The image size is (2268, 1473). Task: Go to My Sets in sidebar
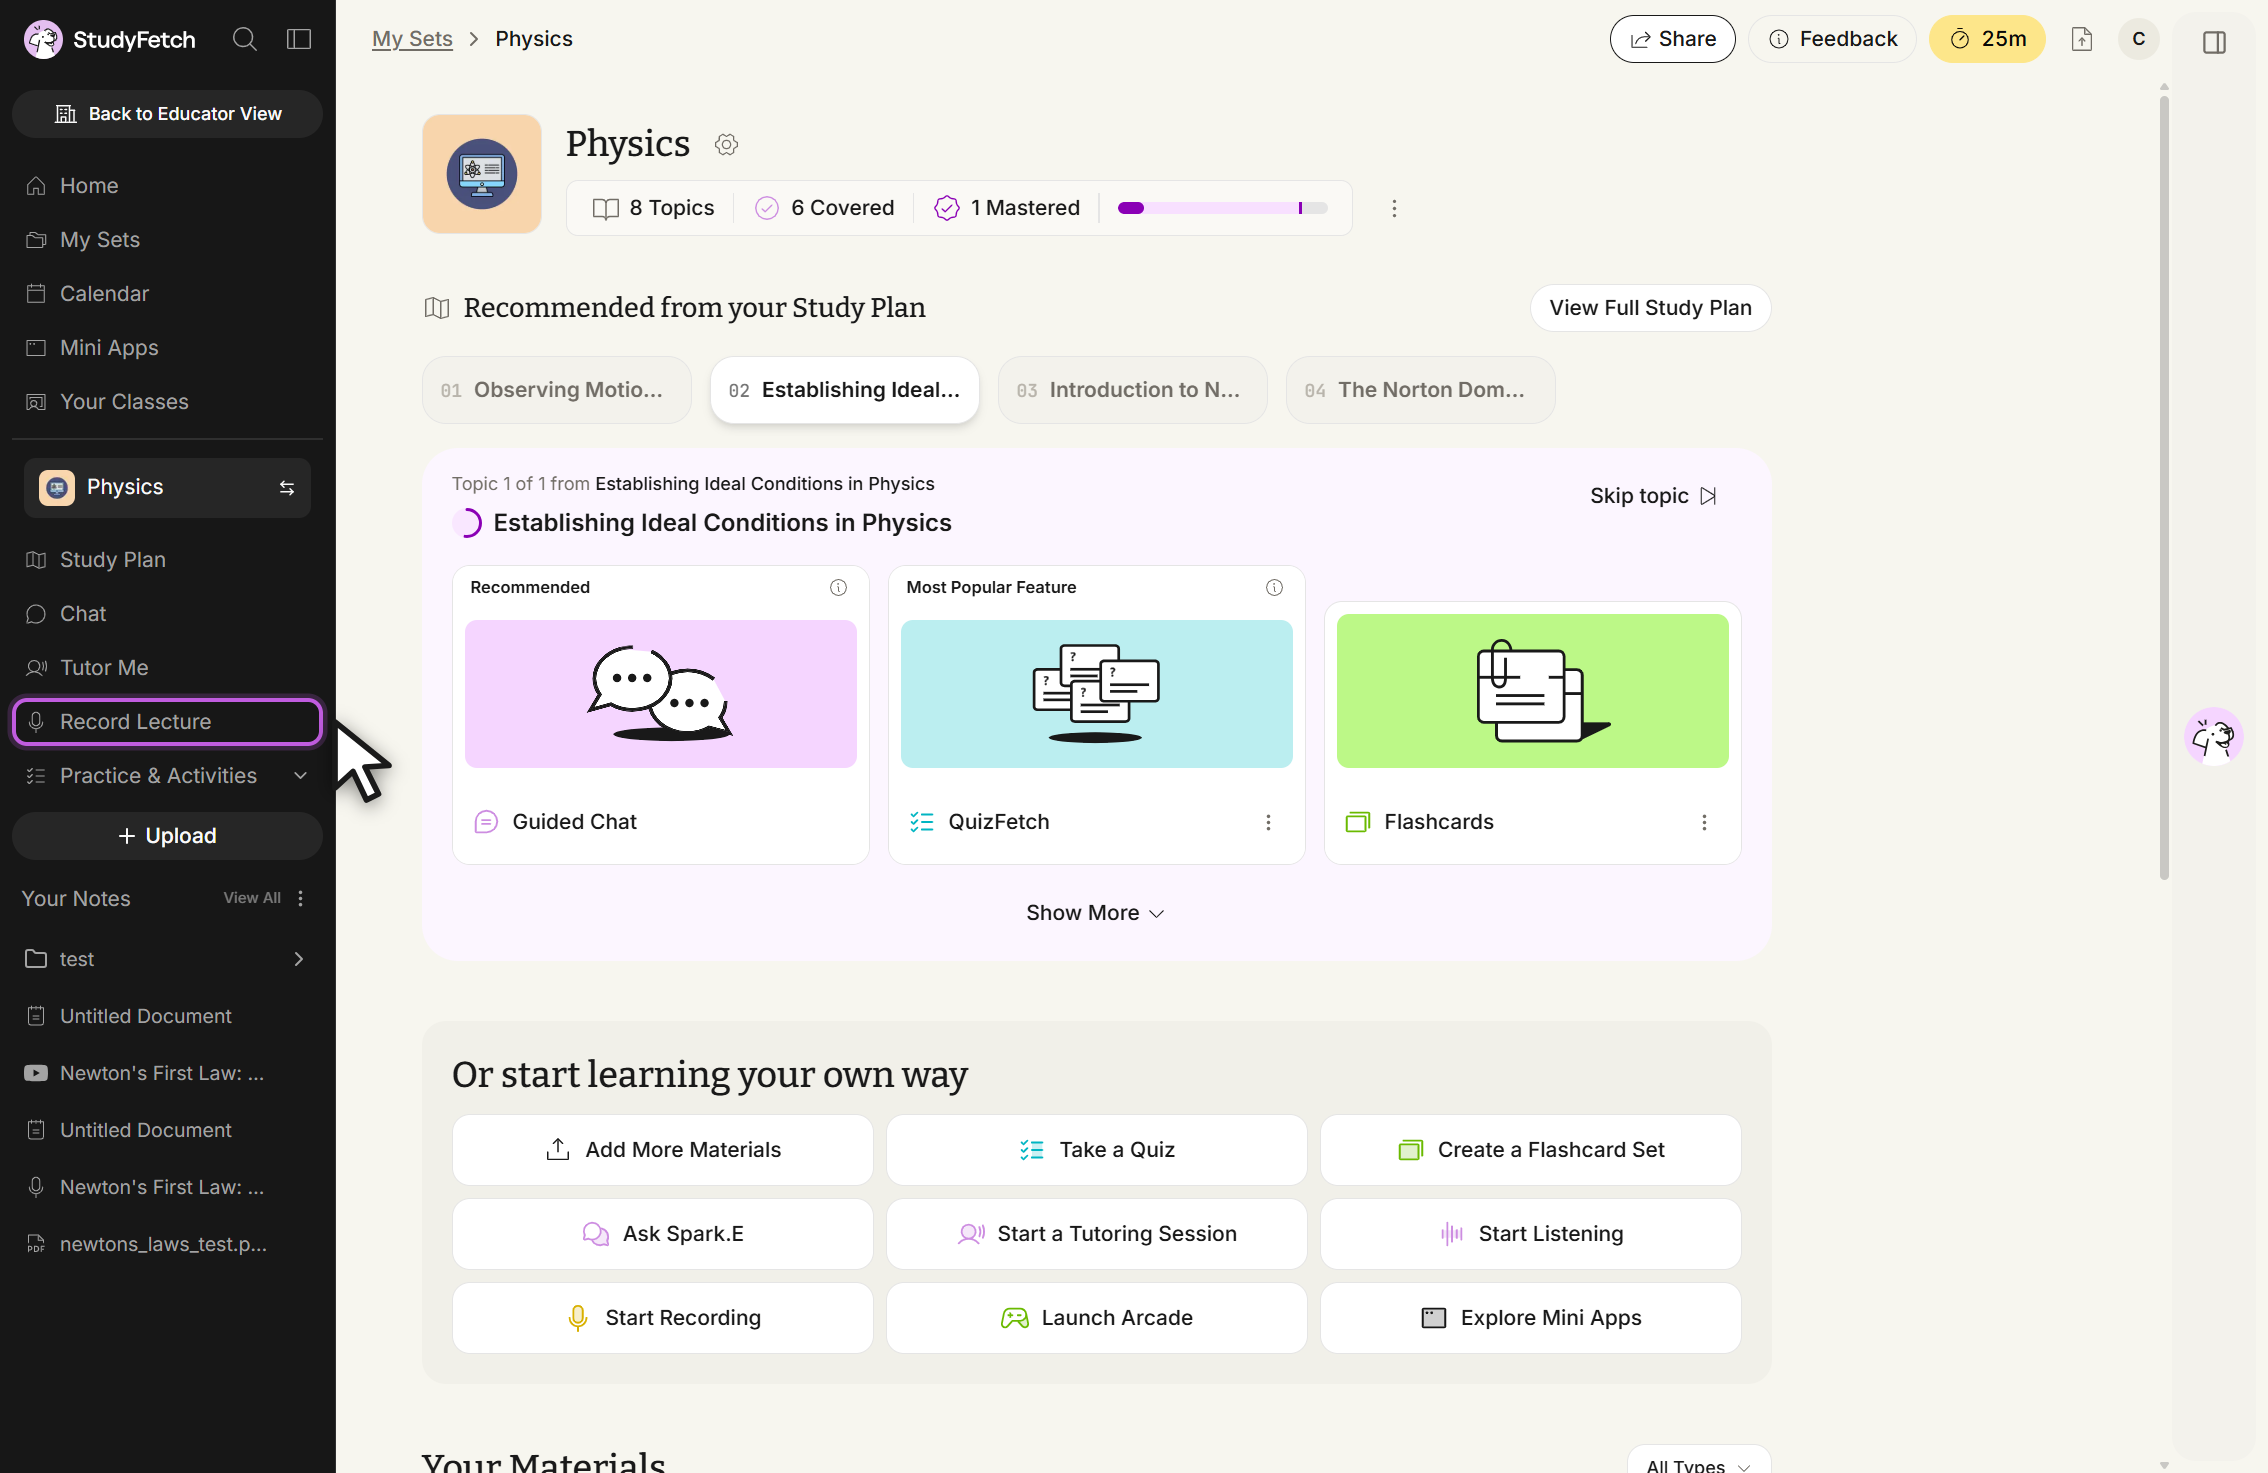coord(167,240)
